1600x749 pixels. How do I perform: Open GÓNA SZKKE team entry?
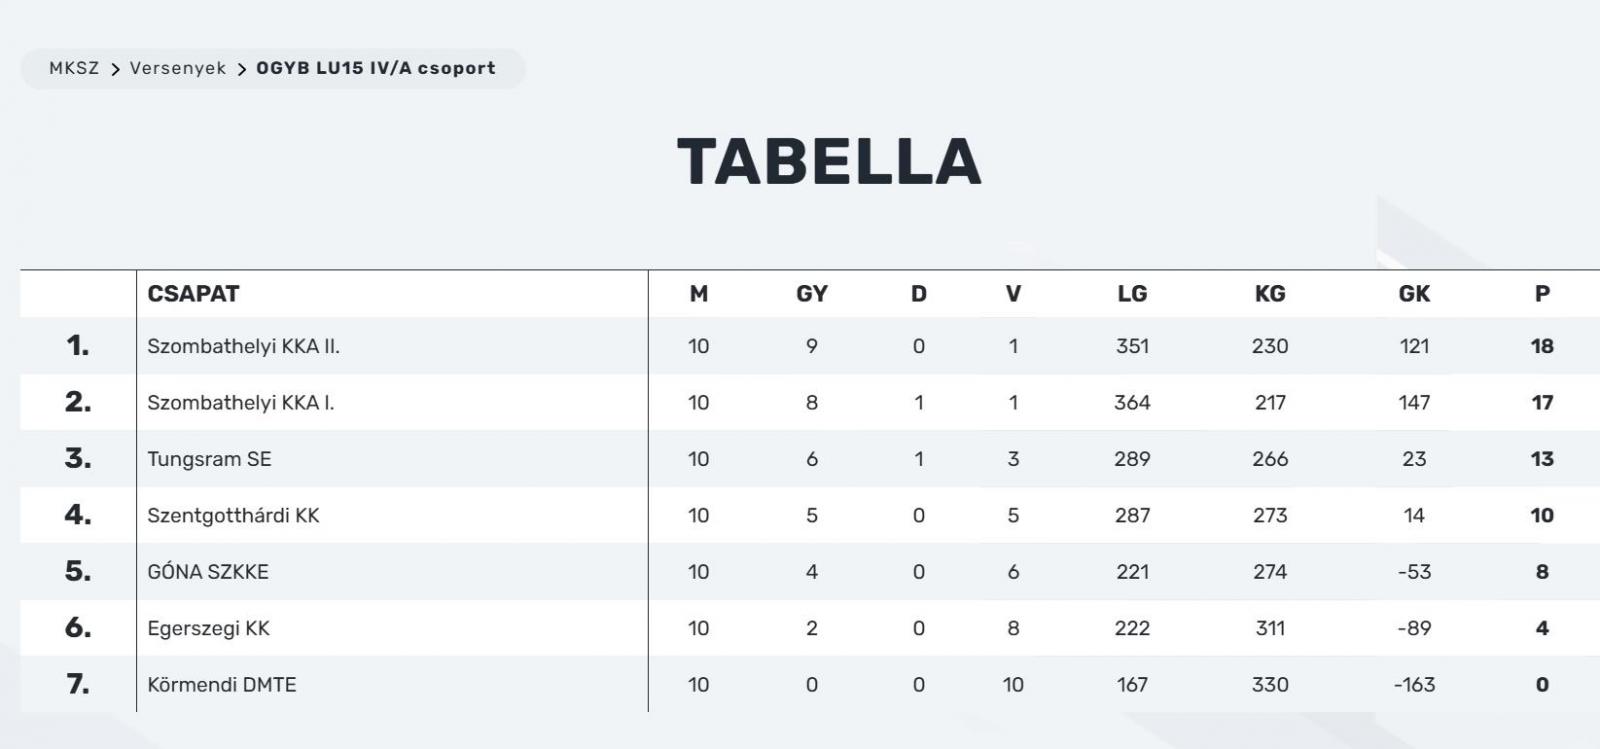coord(208,571)
